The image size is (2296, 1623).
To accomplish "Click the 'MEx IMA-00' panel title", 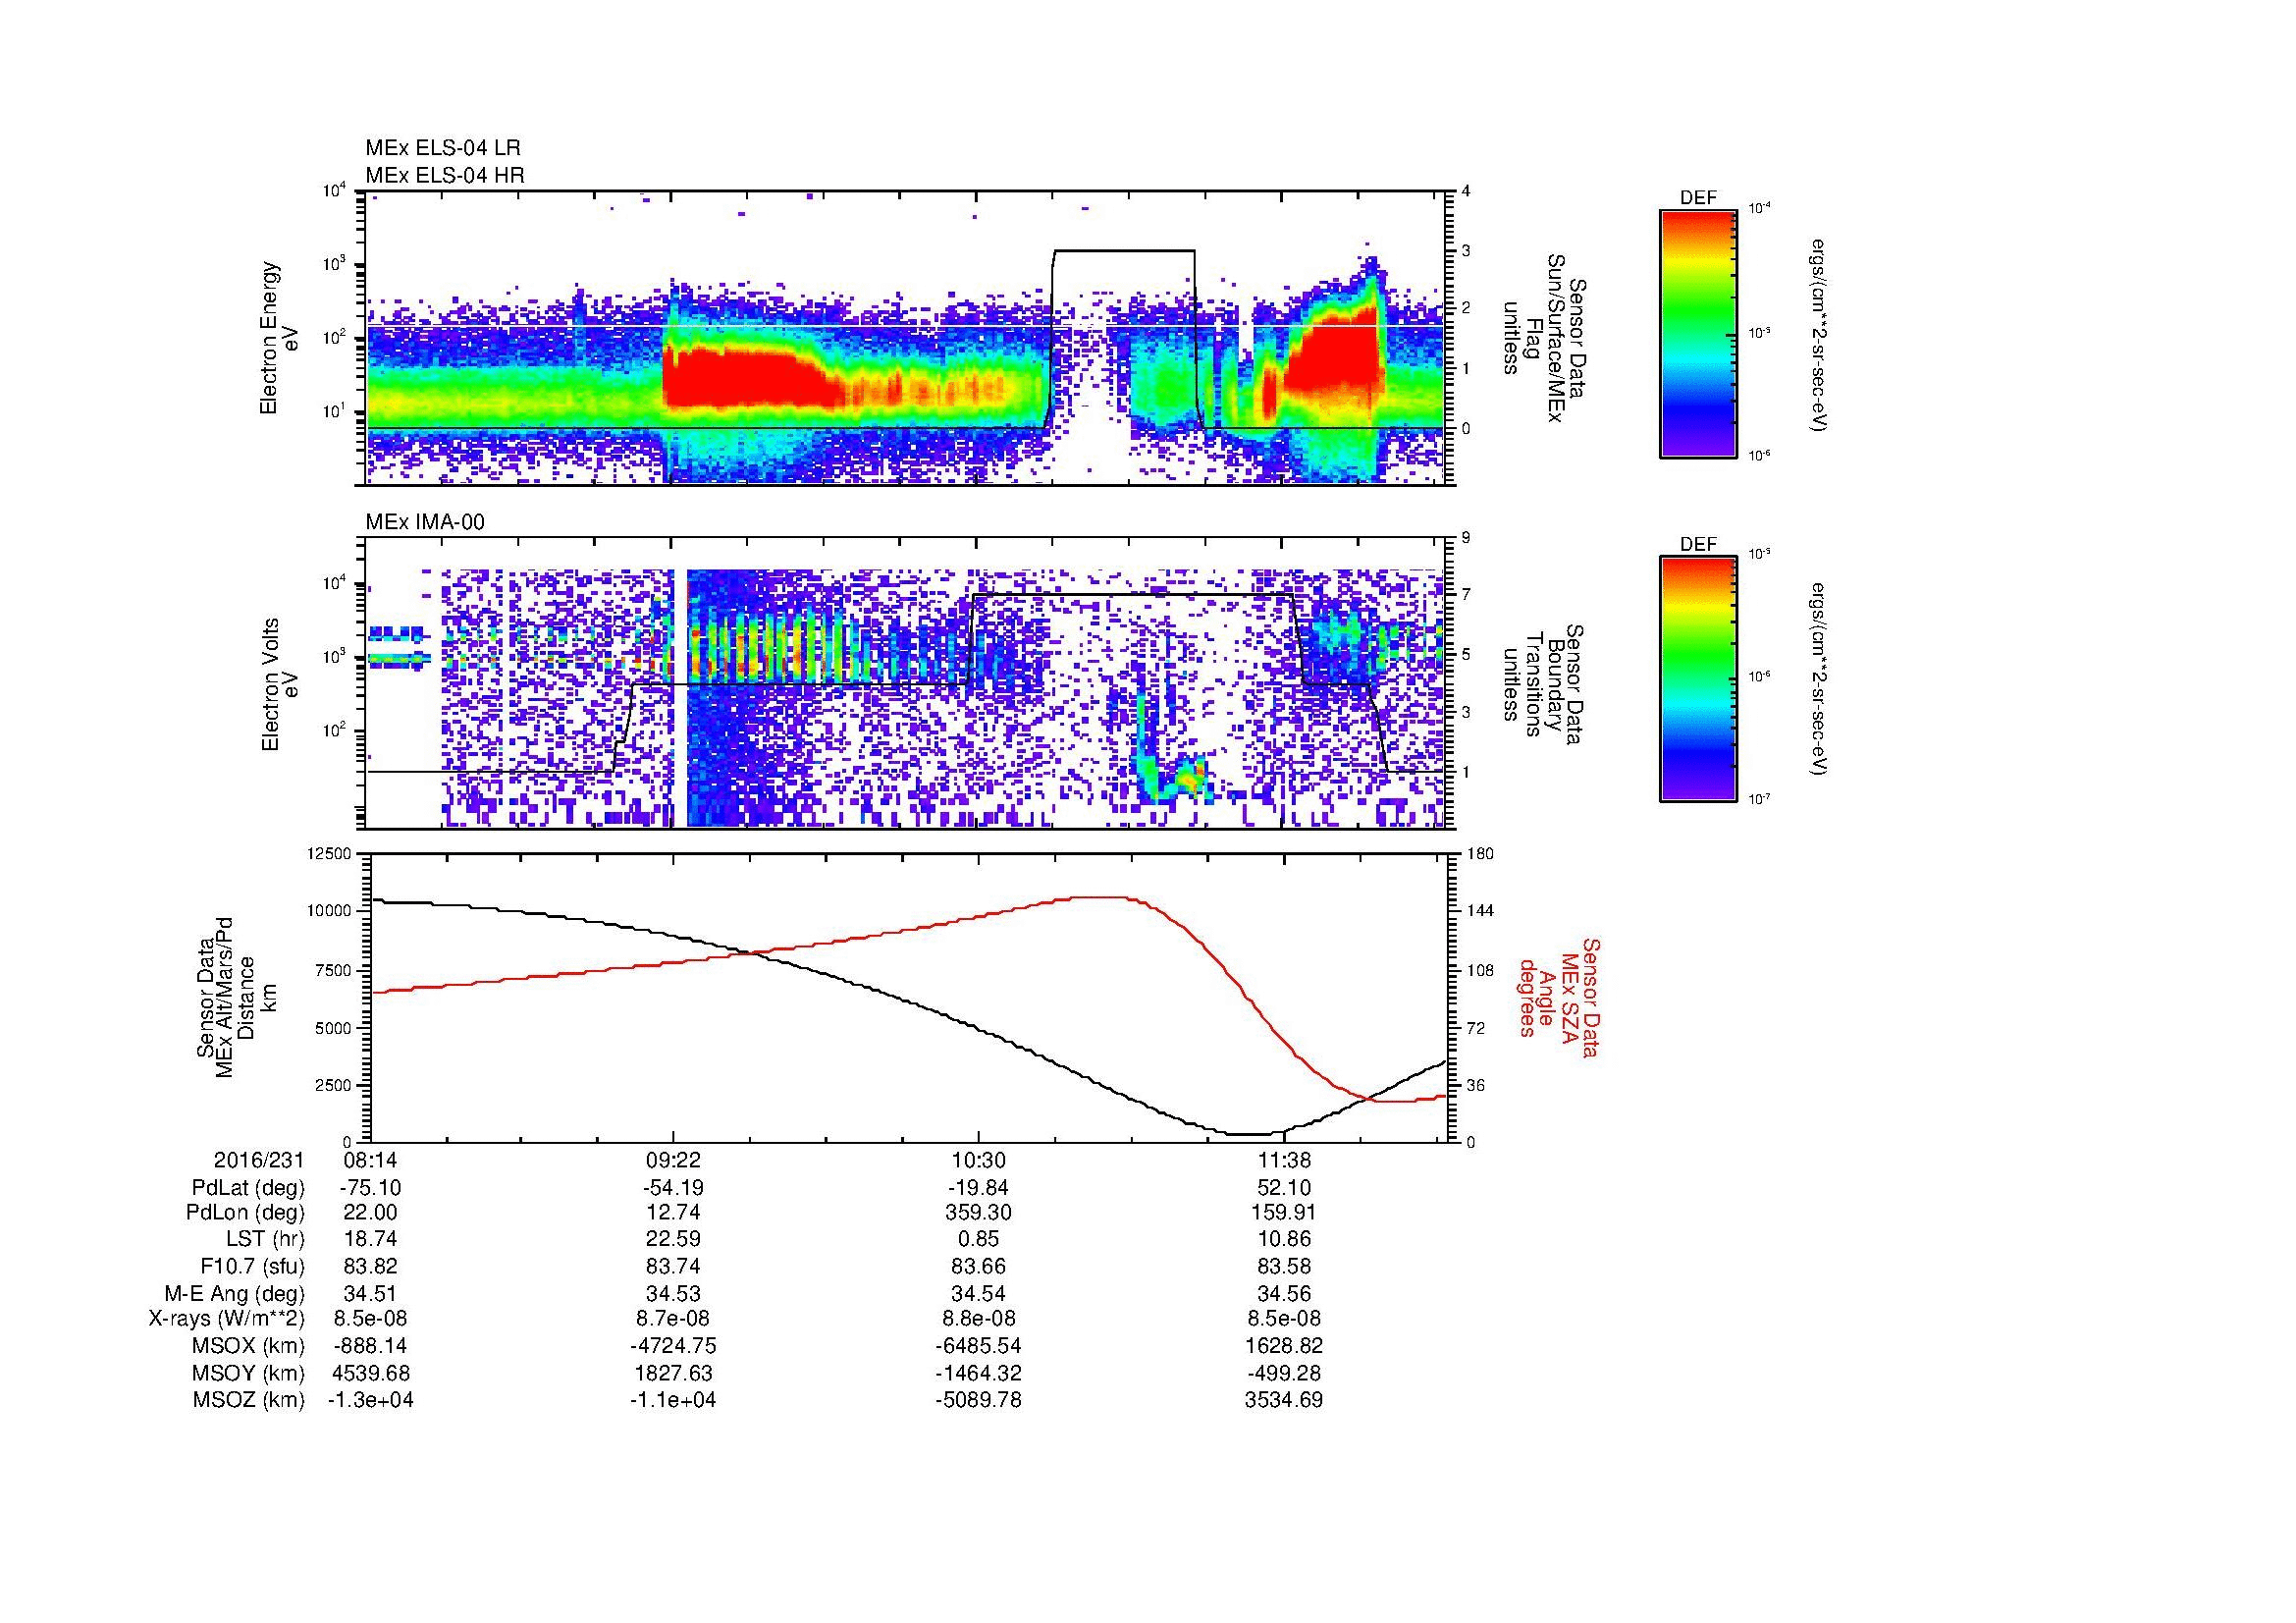I will click(x=425, y=522).
